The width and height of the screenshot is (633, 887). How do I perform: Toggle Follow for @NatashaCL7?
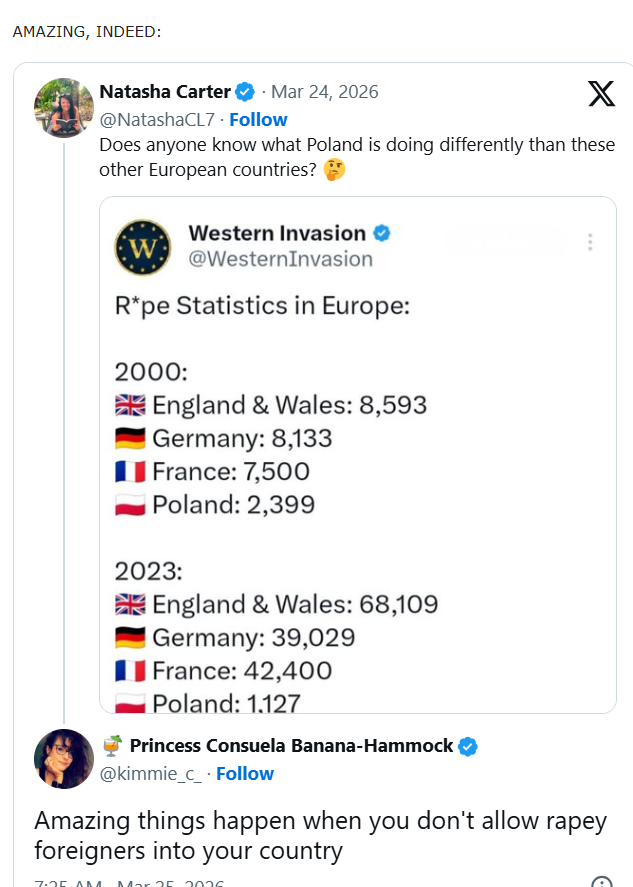(x=259, y=119)
